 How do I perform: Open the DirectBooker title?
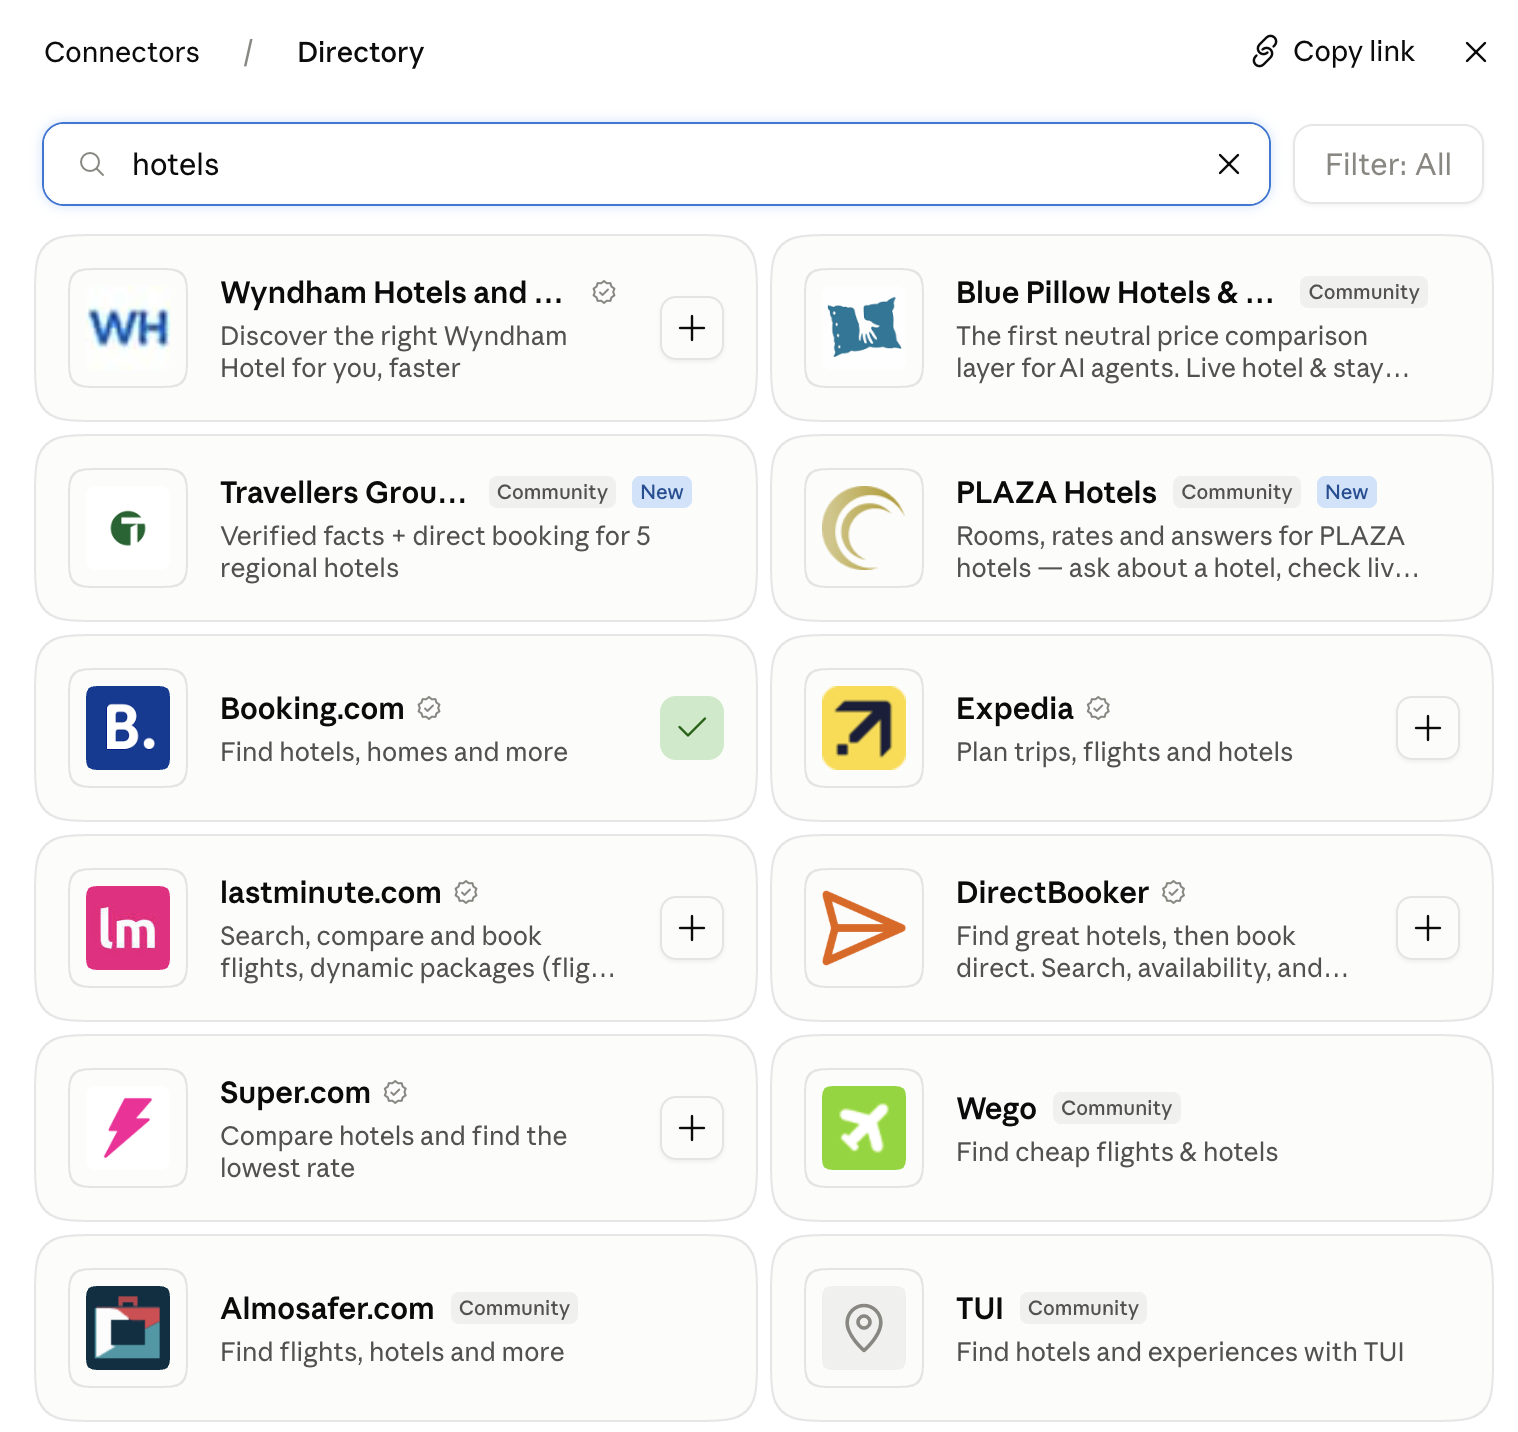(1053, 892)
